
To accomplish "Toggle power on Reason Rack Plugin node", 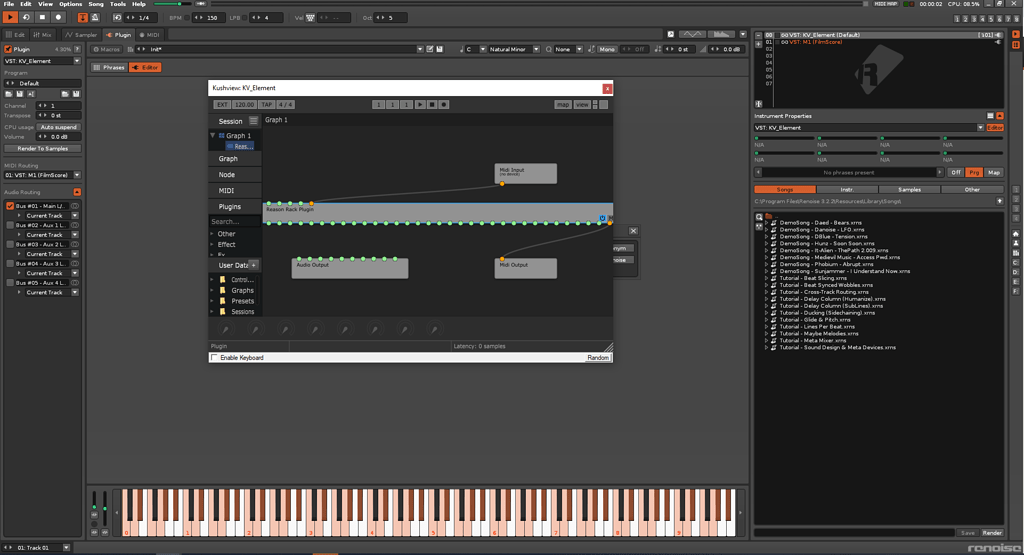I will coord(602,218).
